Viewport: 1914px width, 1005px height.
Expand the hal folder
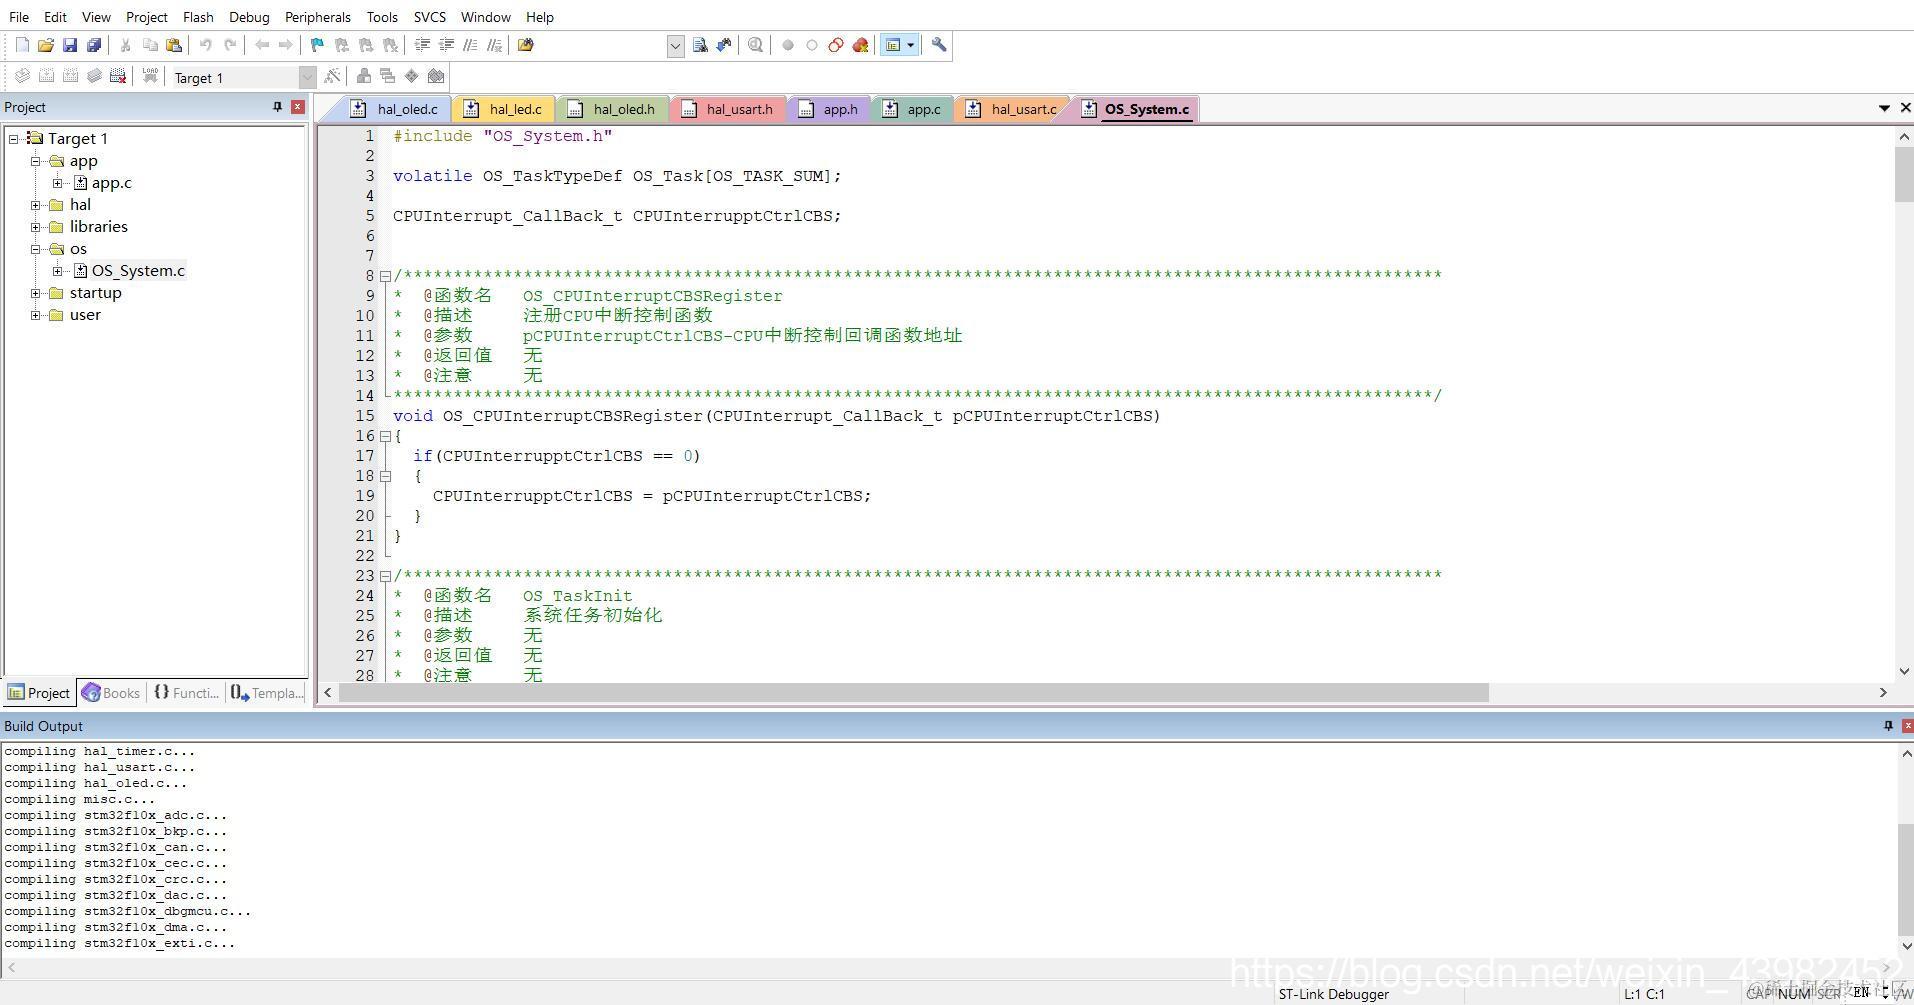[x=36, y=205]
